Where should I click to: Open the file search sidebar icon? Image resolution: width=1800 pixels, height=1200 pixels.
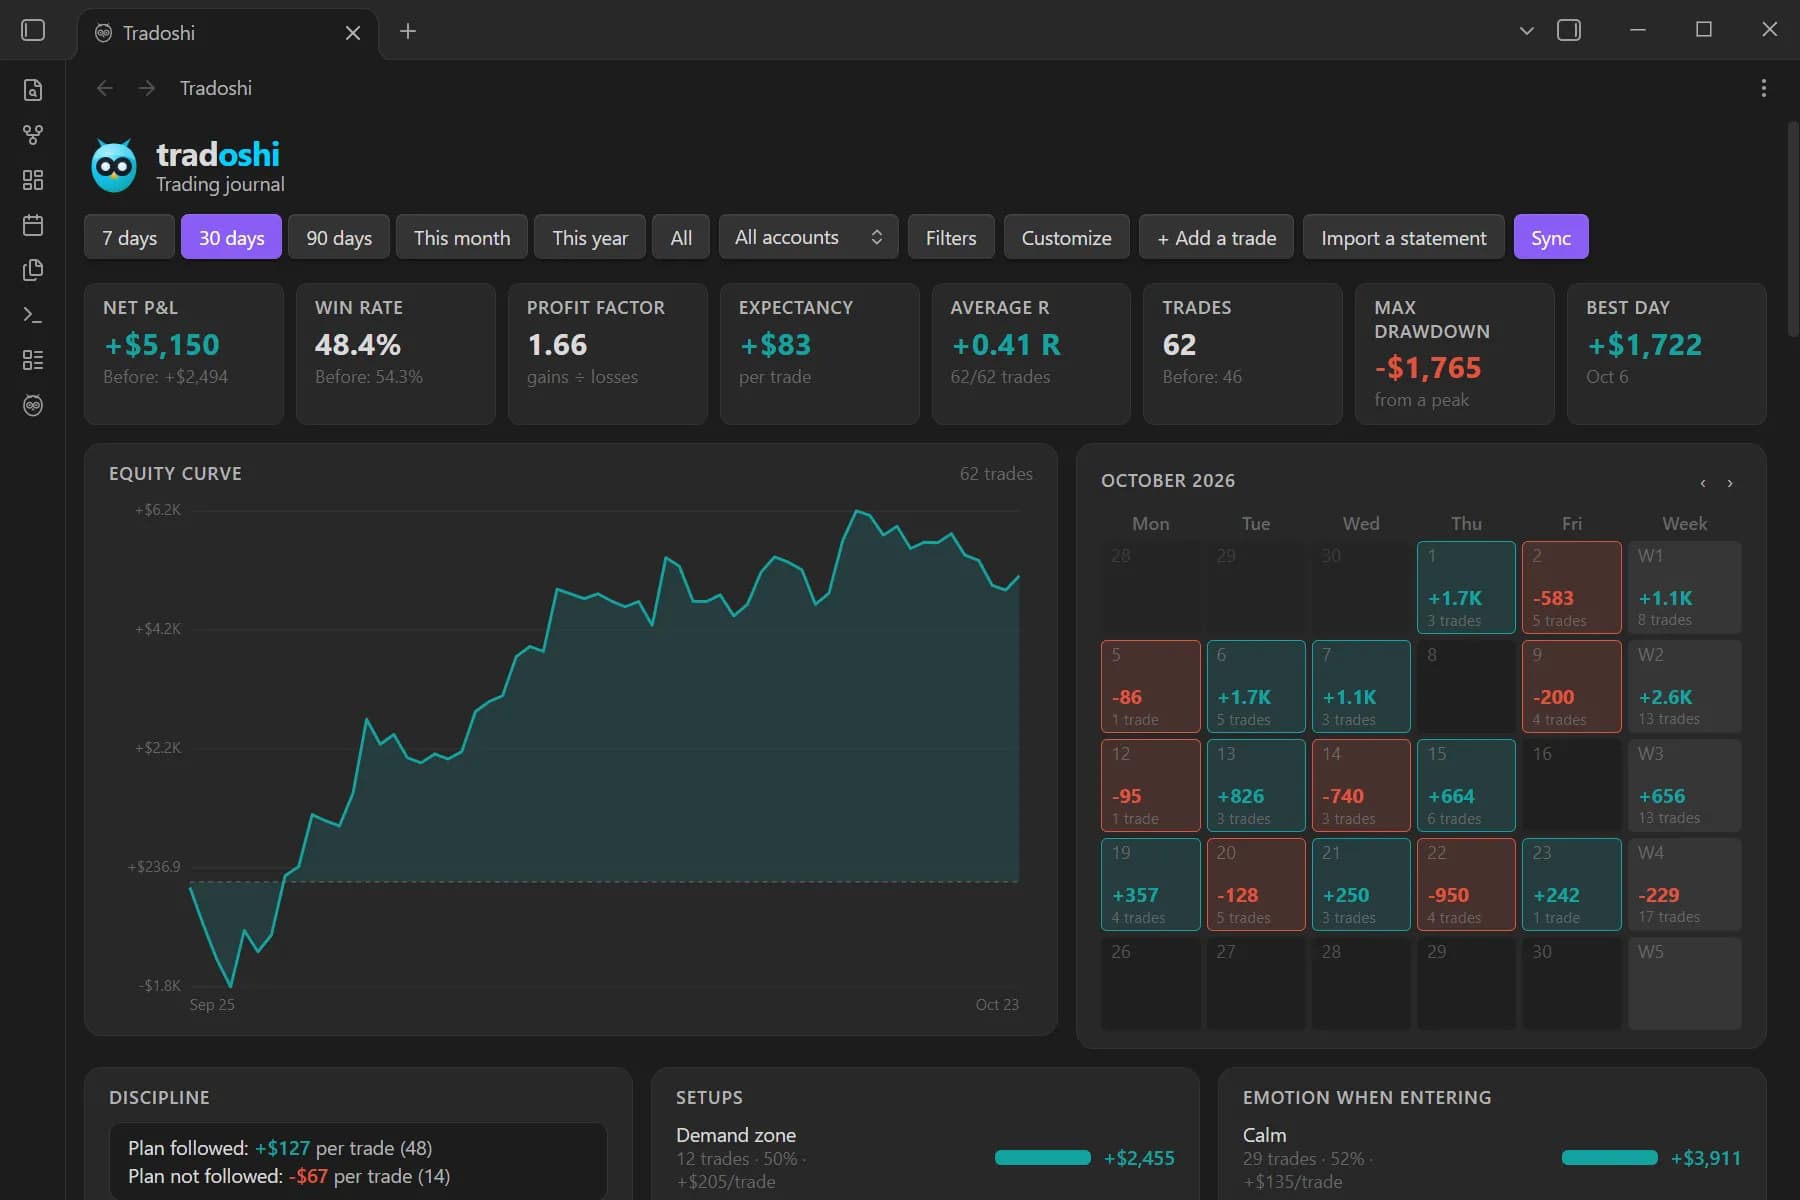[x=33, y=90]
